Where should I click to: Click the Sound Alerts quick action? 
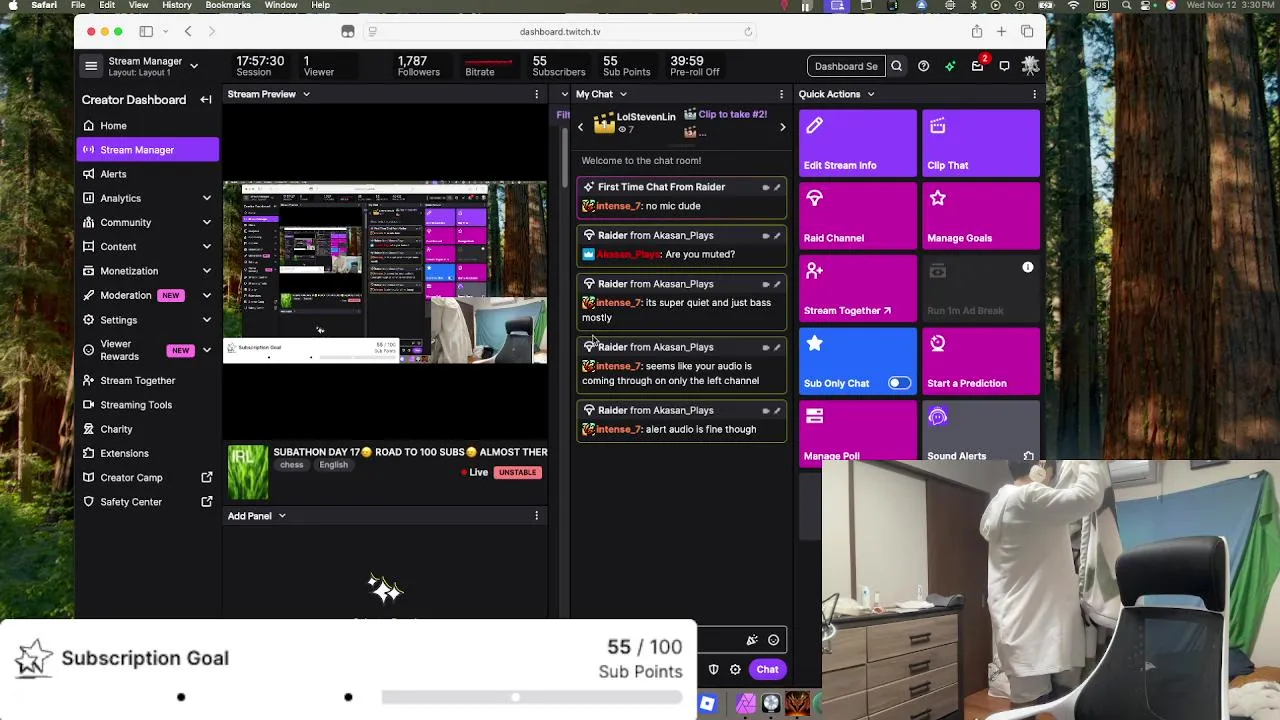click(981, 431)
